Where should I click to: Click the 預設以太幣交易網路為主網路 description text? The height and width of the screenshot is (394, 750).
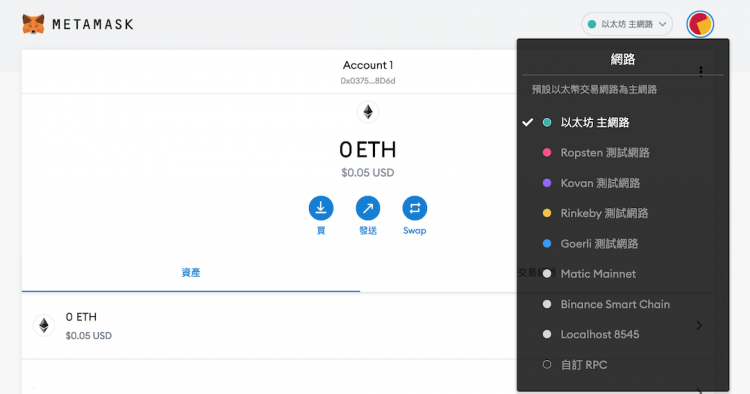pos(594,89)
